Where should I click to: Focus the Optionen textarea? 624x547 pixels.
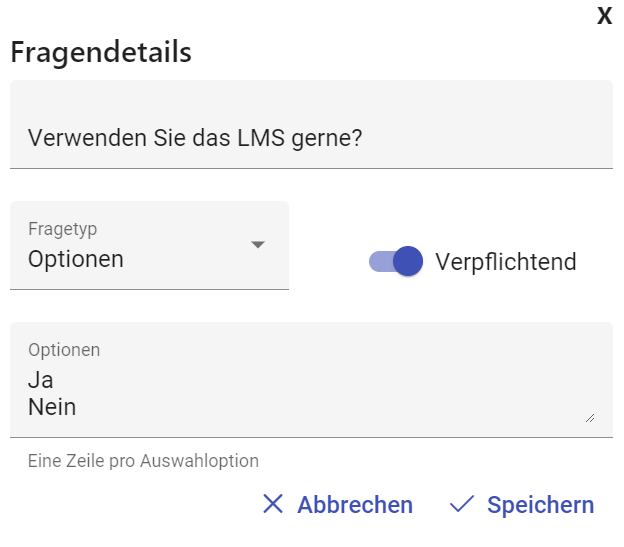coord(311,393)
